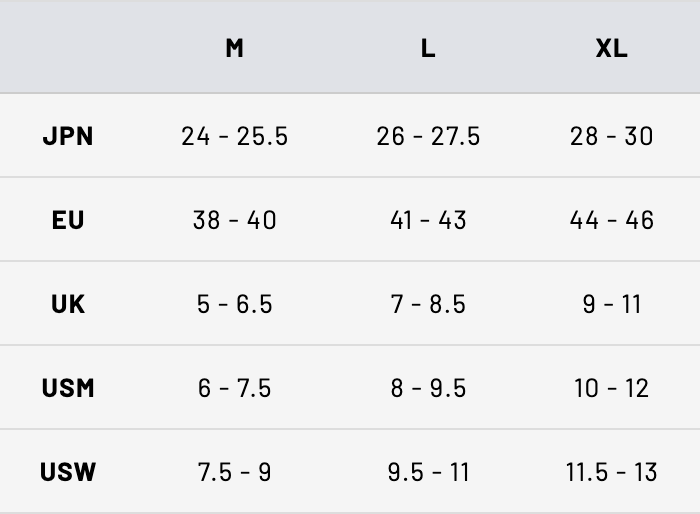The image size is (700, 514).
Task: Select USM large size 8 - 9.5
Action: 428,388
